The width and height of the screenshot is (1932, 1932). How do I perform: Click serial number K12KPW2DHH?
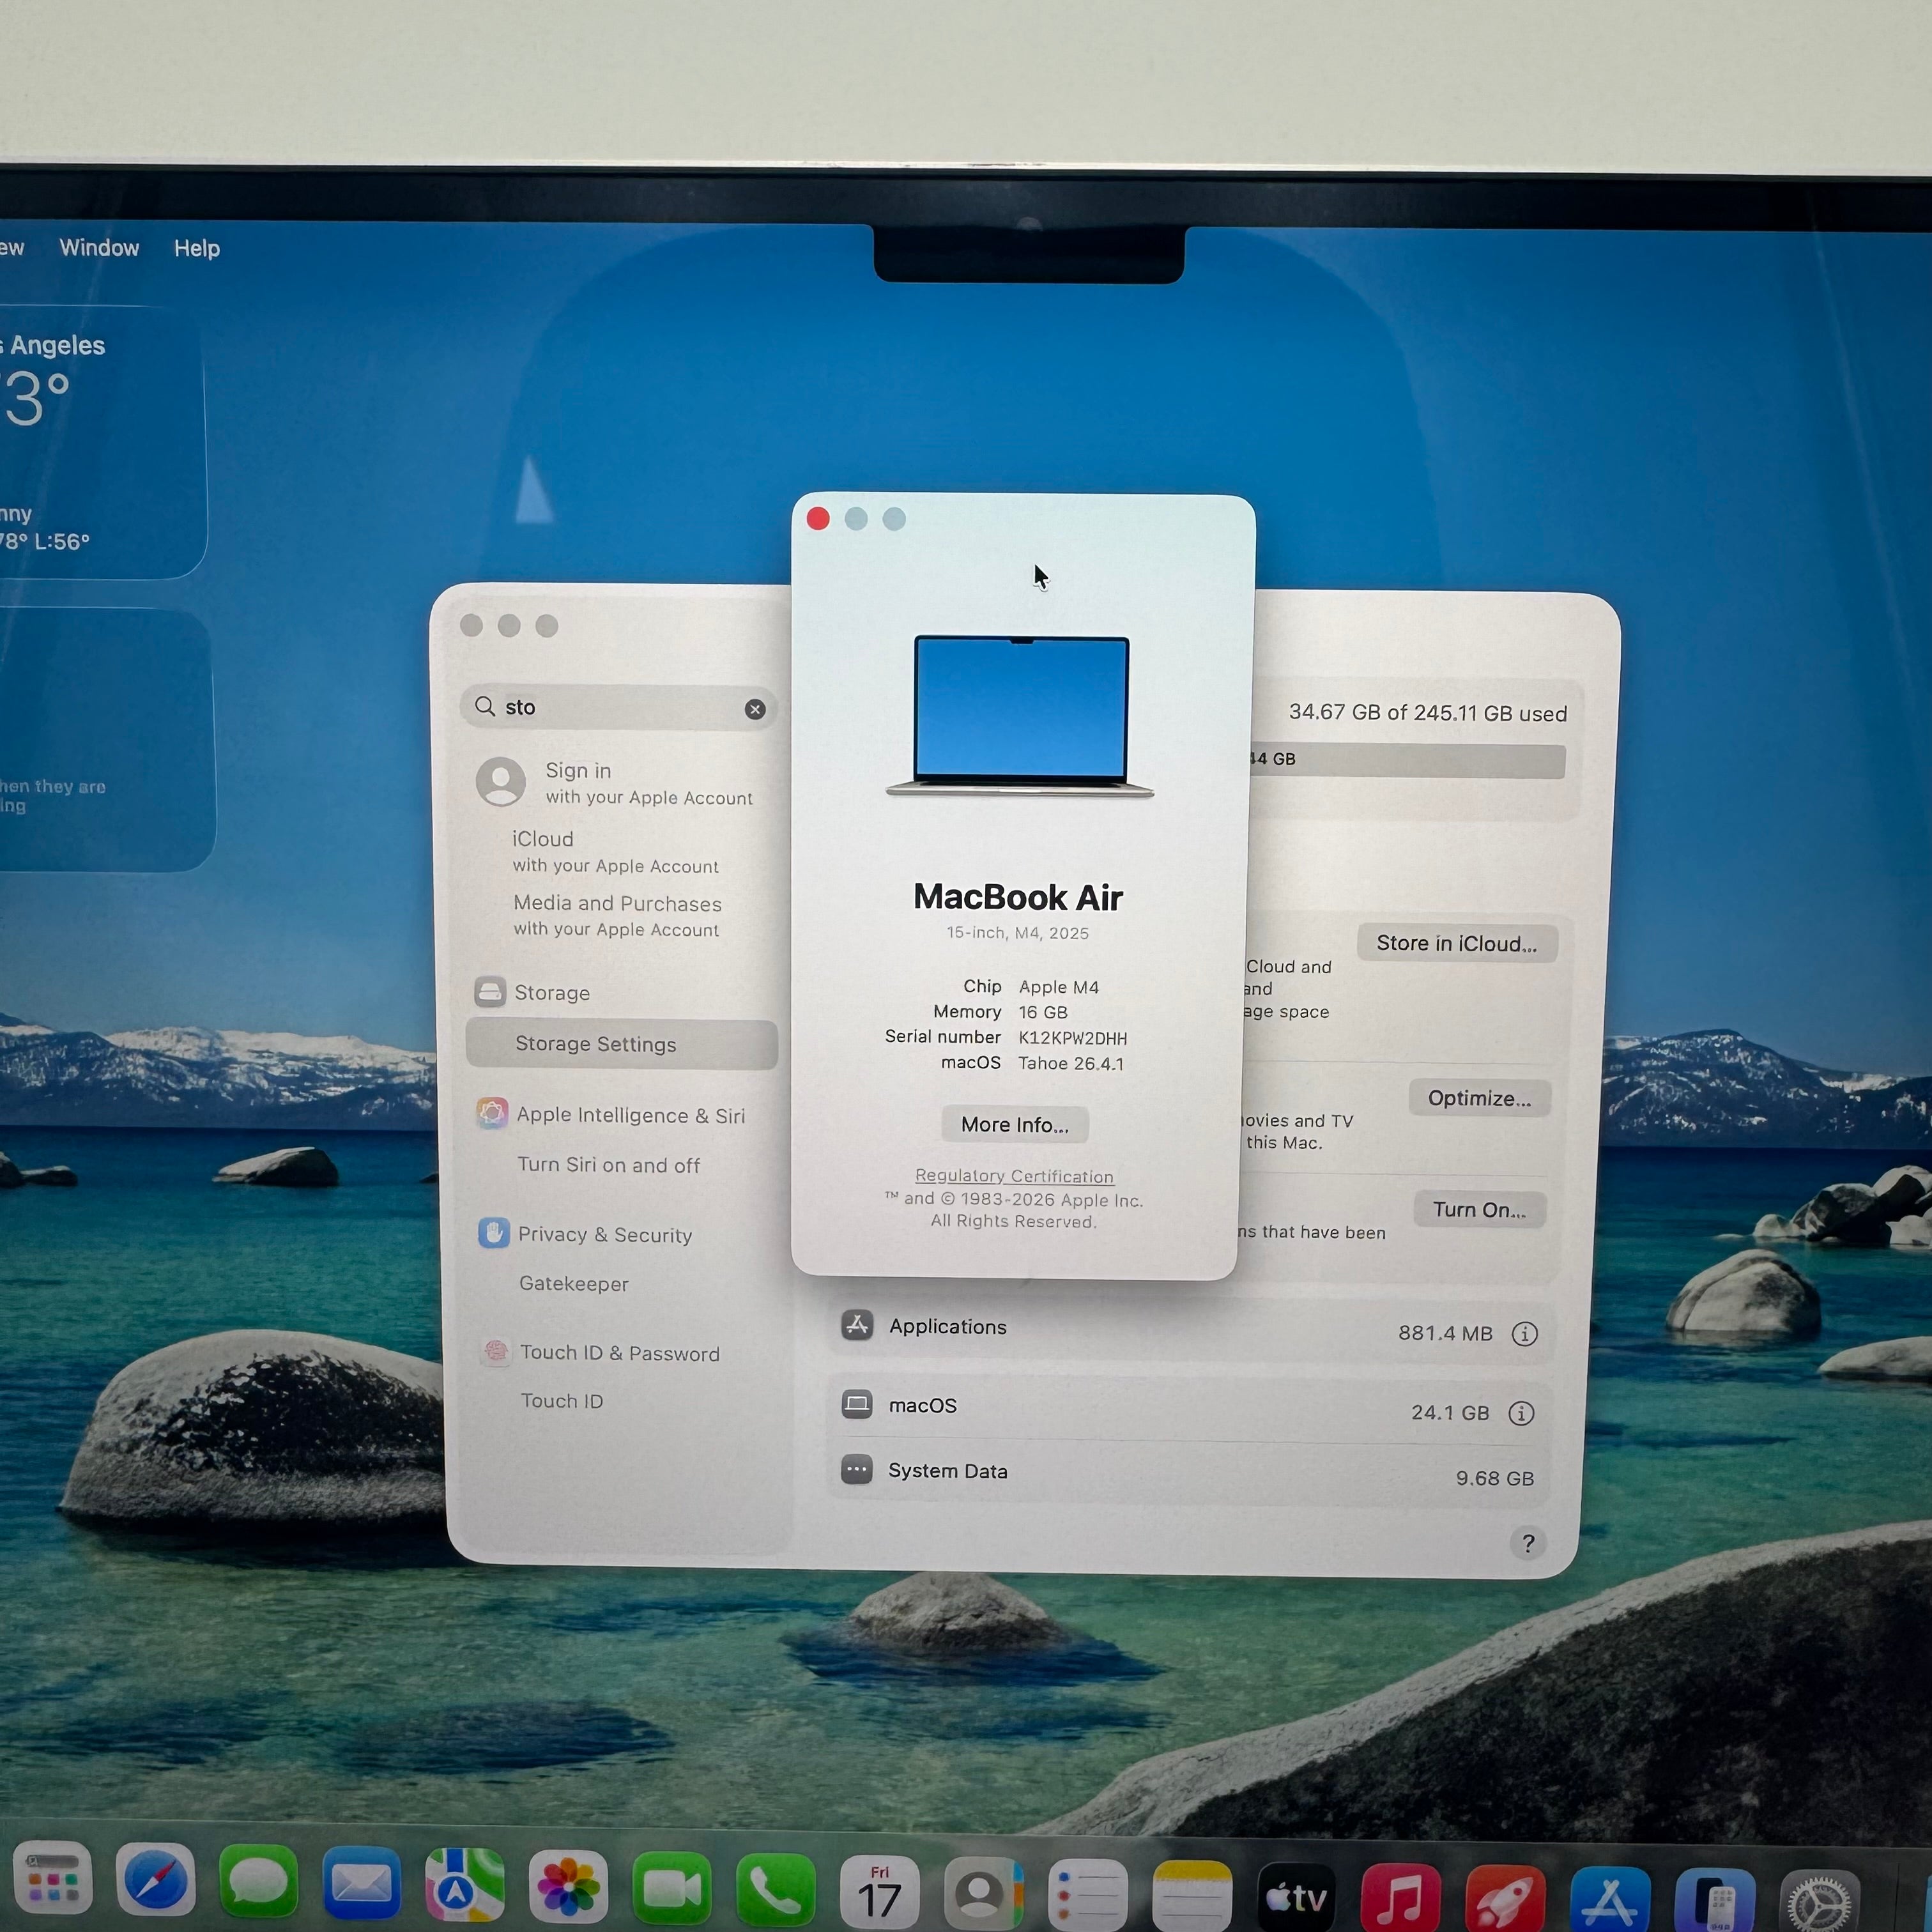click(1072, 1038)
